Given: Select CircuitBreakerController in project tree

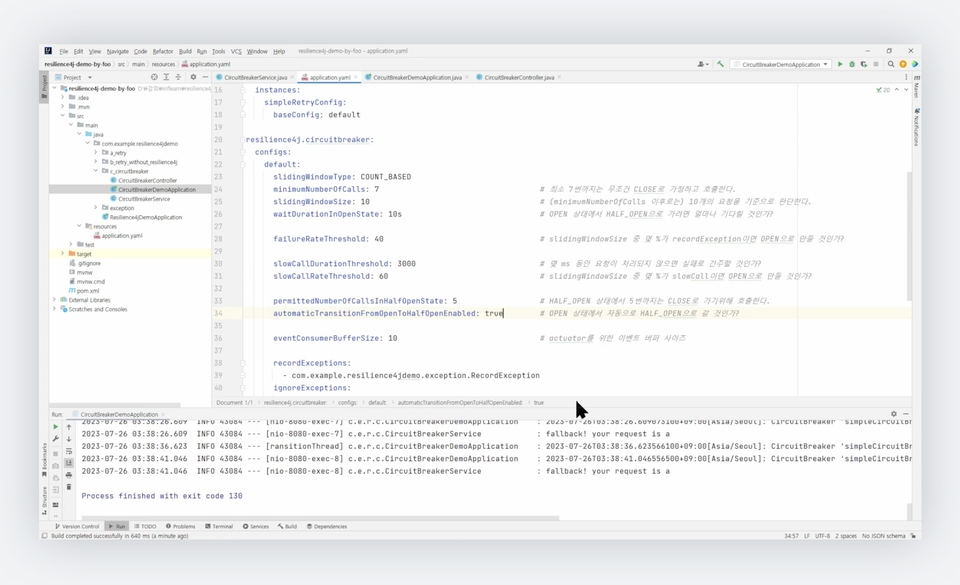Looking at the screenshot, I should 148,181.
